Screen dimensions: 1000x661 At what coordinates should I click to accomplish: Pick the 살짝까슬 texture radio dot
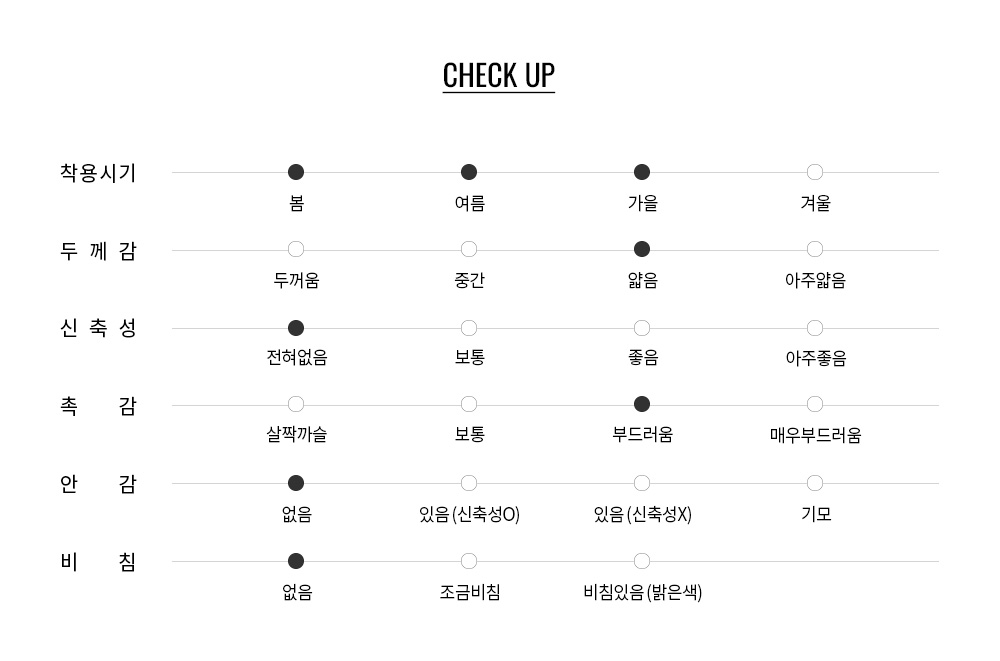tap(296, 404)
